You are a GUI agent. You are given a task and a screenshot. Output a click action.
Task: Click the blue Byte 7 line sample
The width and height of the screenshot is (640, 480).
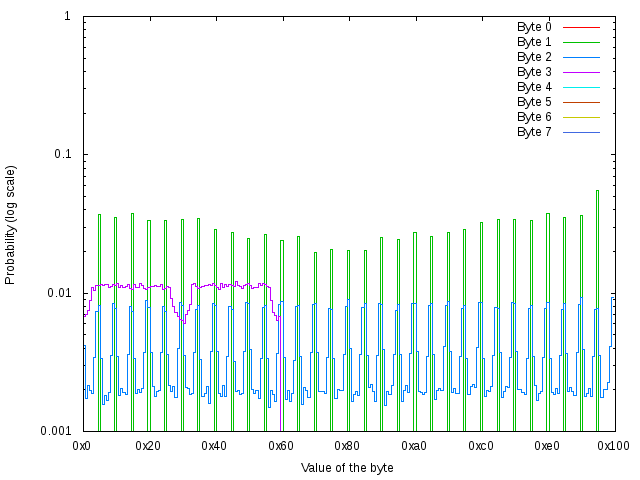point(581,132)
